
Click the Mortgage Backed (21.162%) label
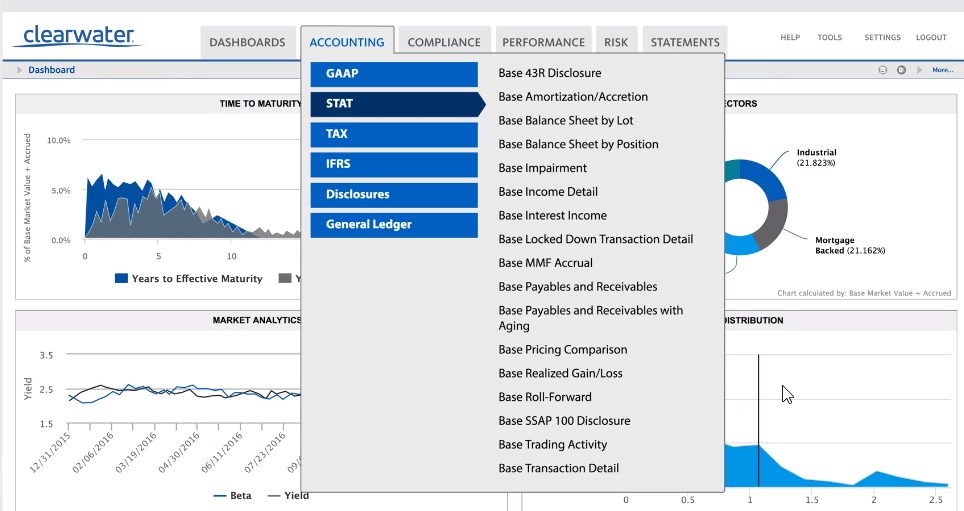[850, 245]
